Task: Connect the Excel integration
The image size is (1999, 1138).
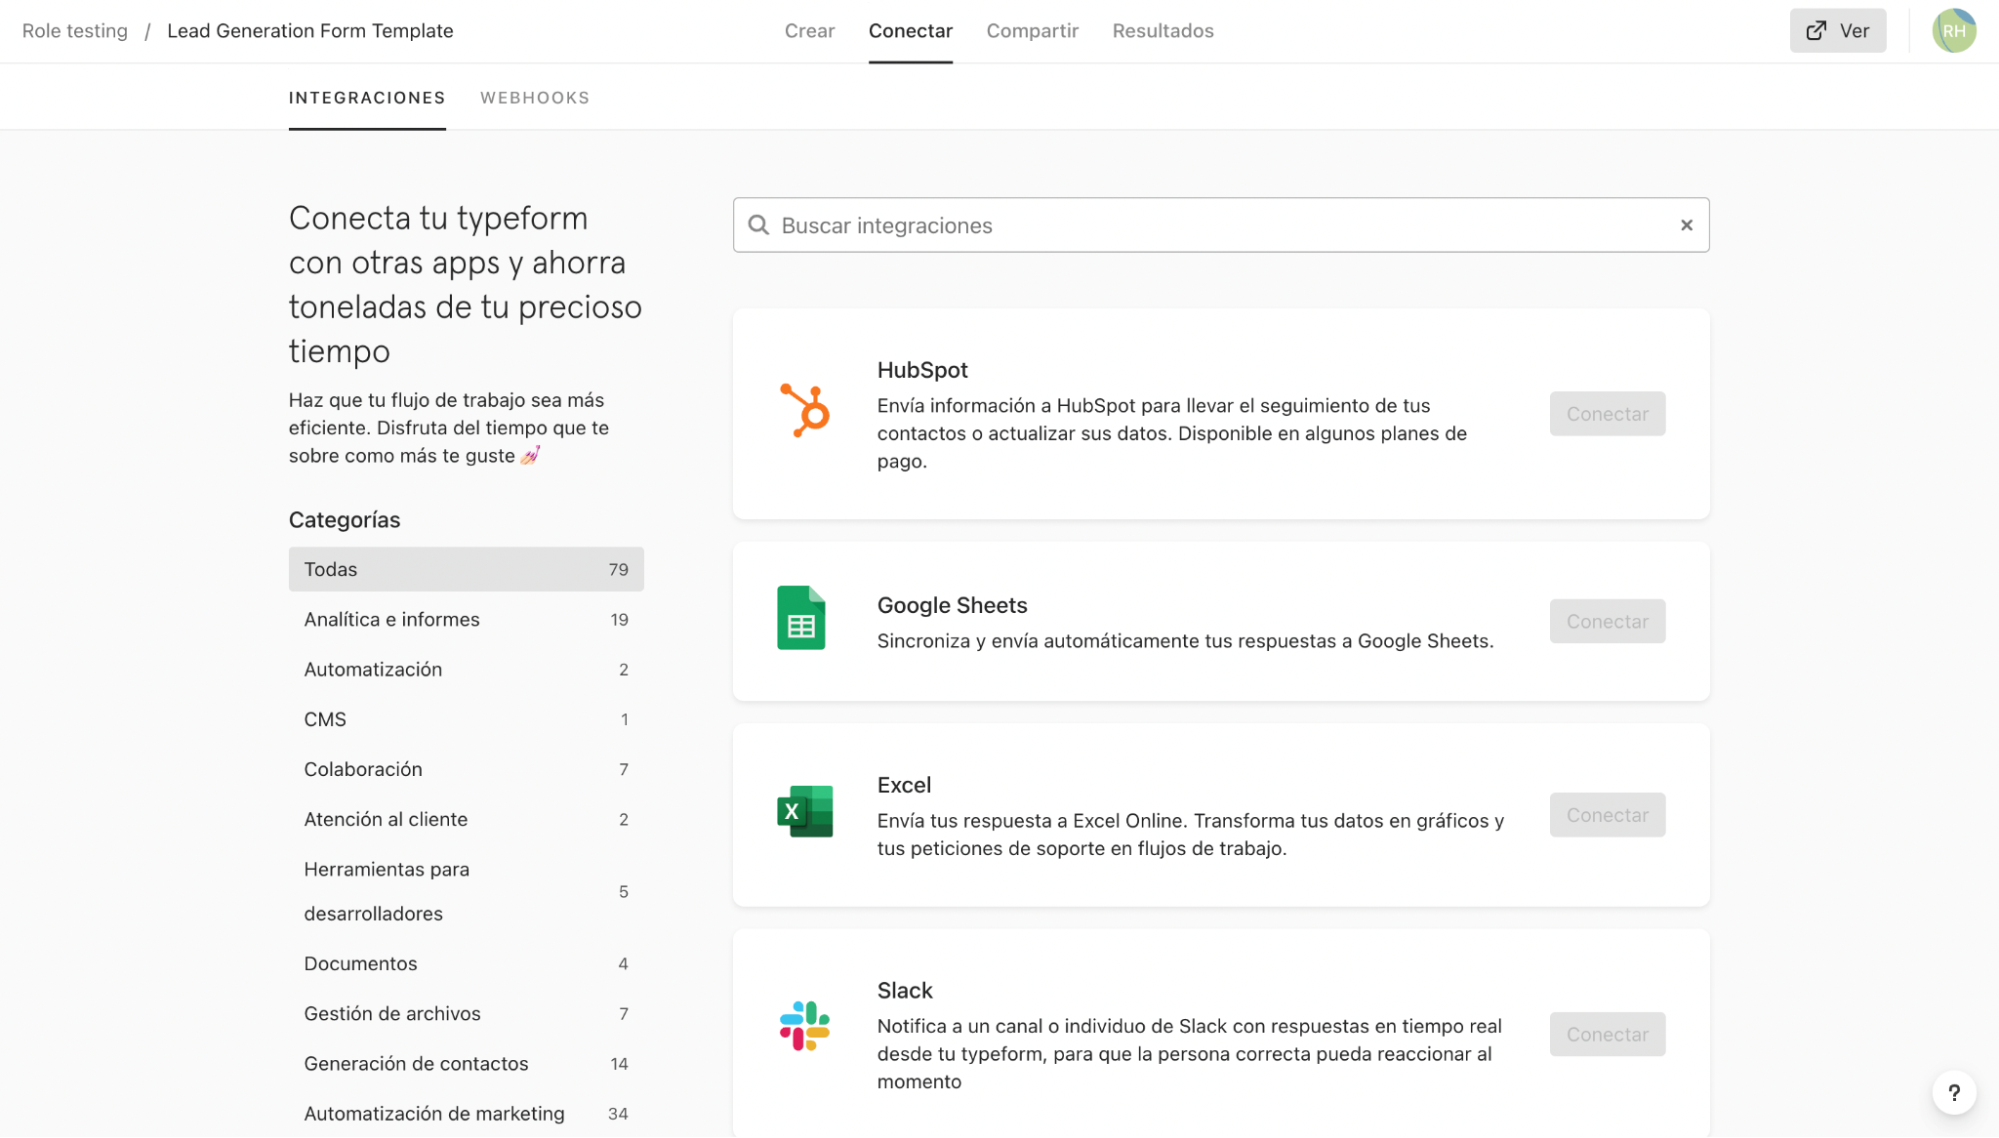Action: click(1607, 816)
